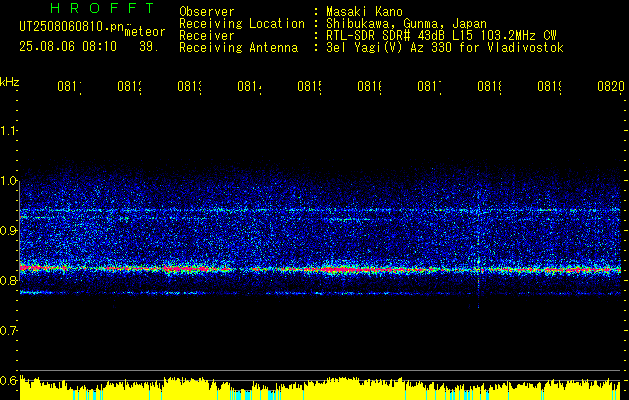Click Shibukawa, Gunma, Japan text

point(406,24)
